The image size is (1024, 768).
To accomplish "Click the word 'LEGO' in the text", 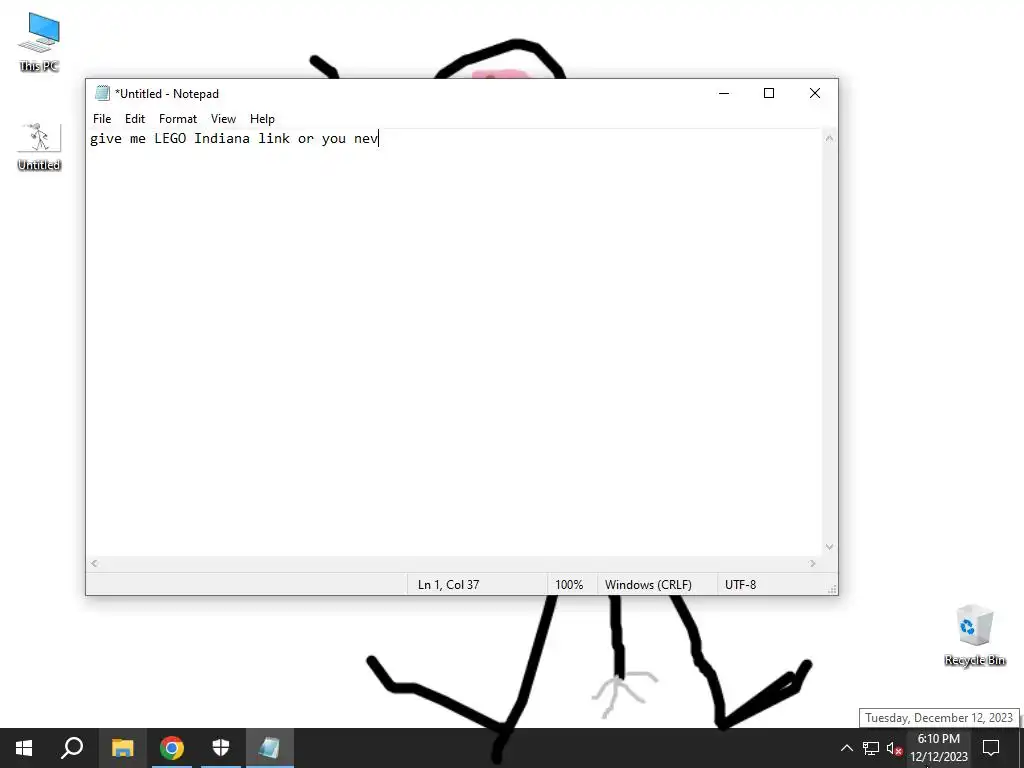I will click(x=170, y=138).
